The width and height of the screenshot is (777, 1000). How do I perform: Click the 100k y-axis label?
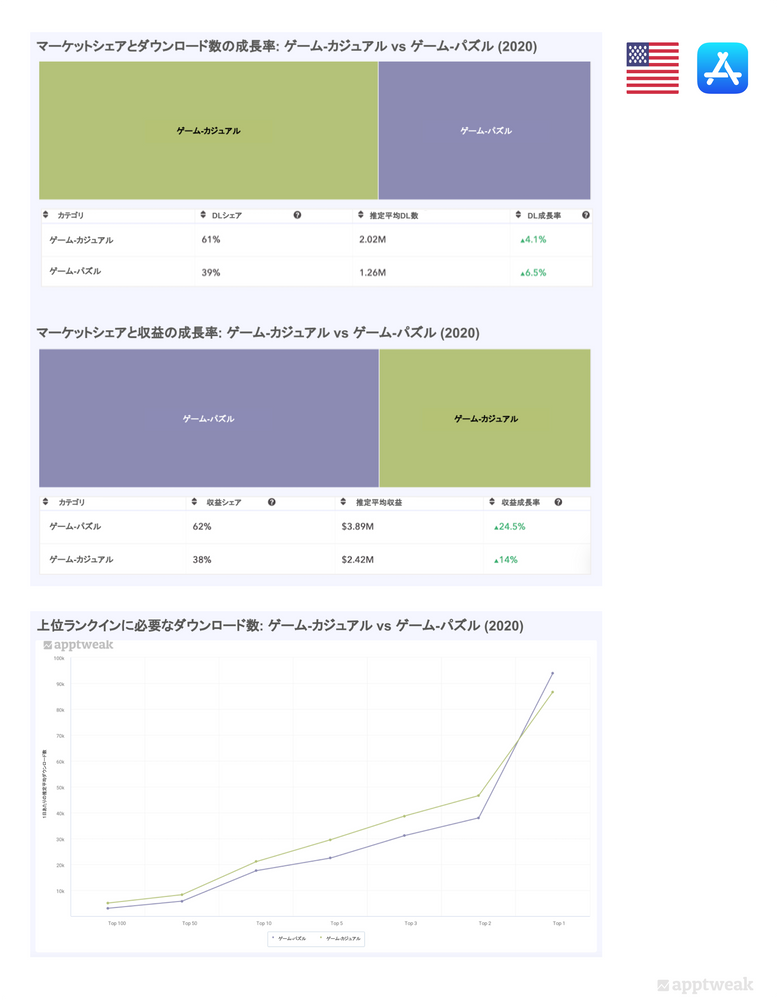[x=59, y=658]
